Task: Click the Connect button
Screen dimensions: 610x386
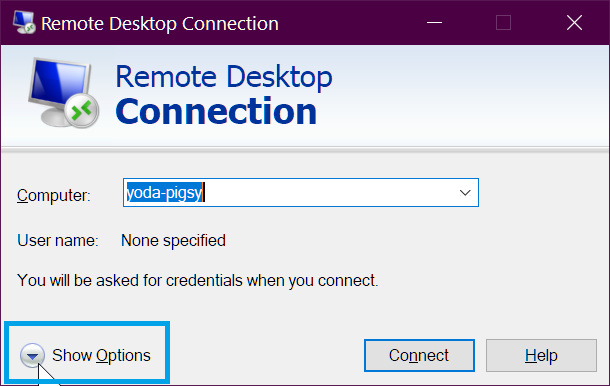Action: [419, 355]
